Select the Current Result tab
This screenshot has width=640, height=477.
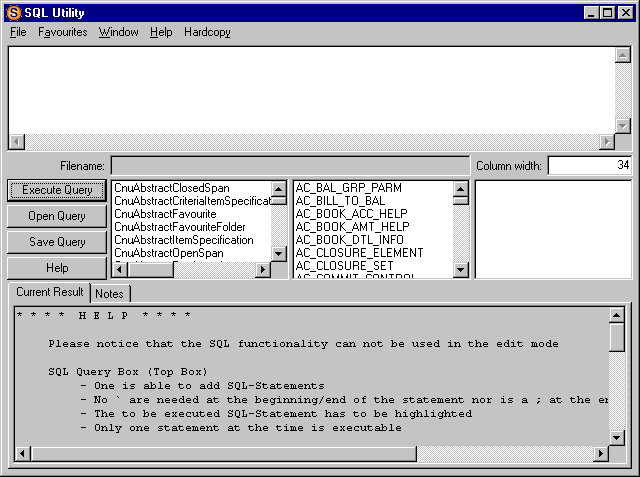(49, 292)
